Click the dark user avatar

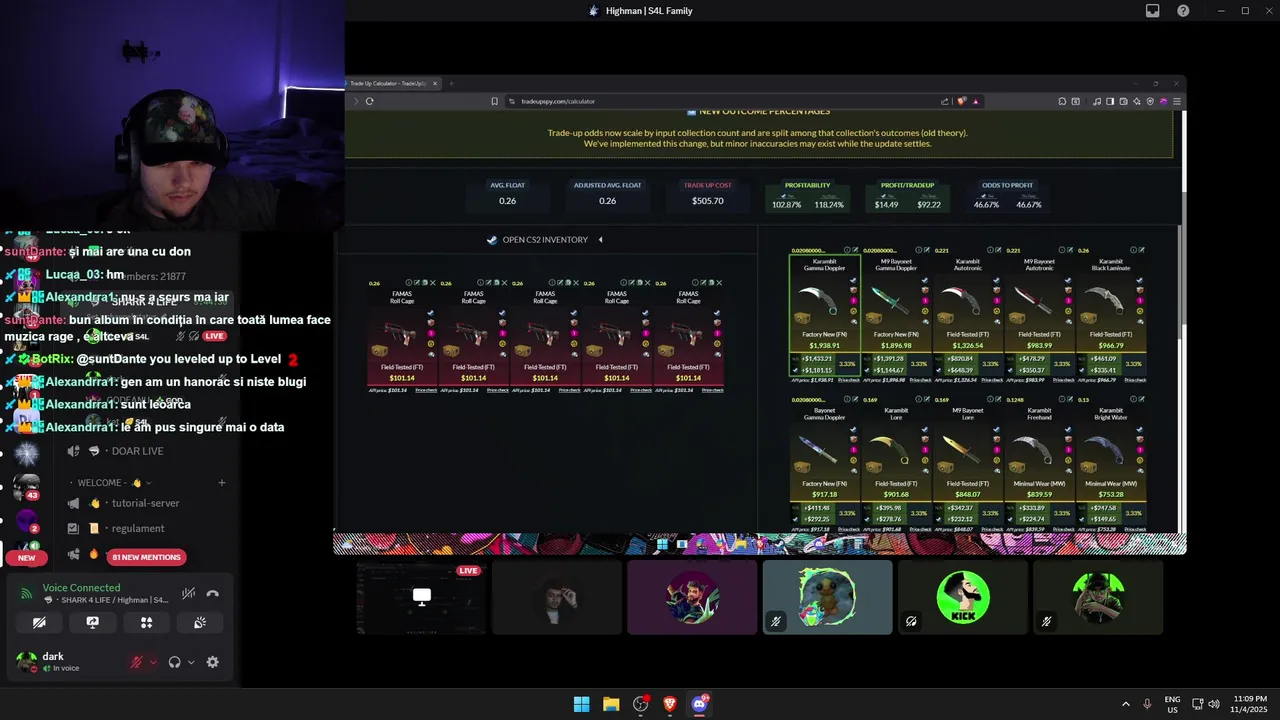pyautogui.click(x=26, y=661)
